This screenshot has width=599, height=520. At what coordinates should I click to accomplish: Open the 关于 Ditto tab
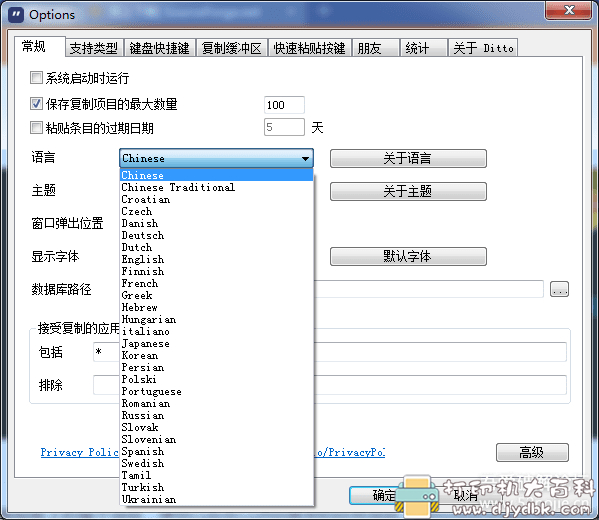(483, 48)
